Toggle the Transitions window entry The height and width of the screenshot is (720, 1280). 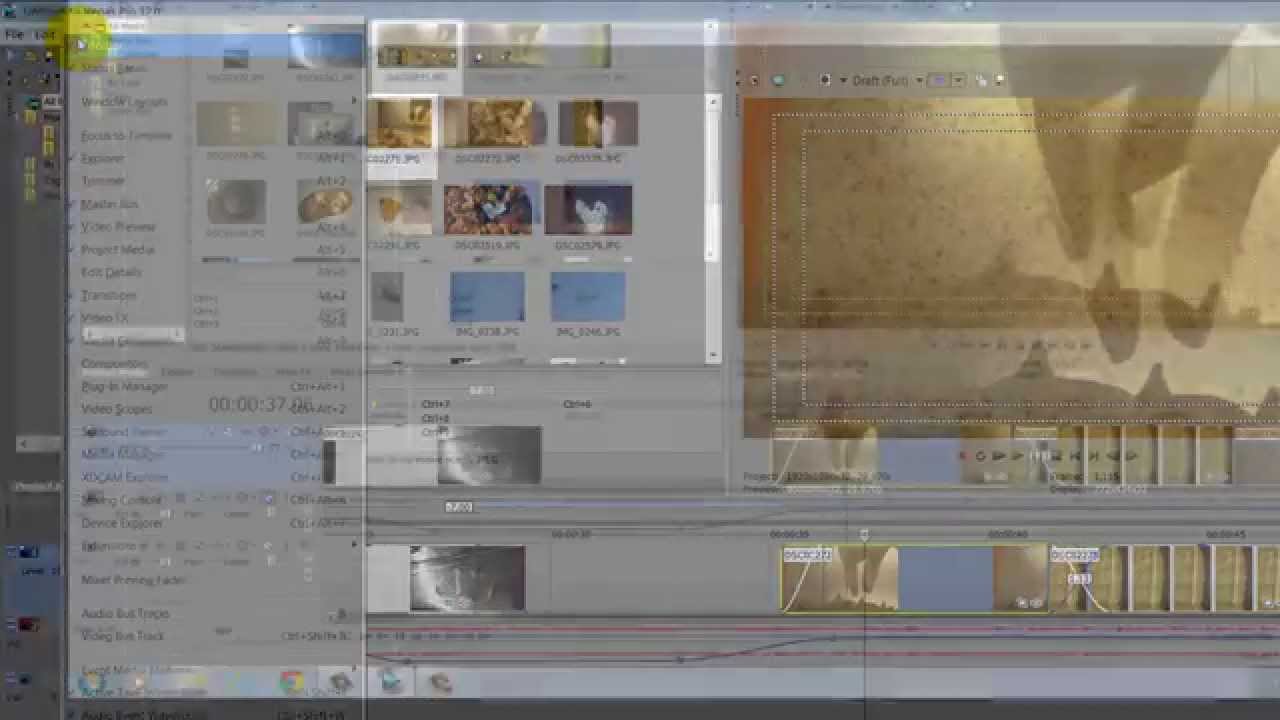(x=108, y=295)
